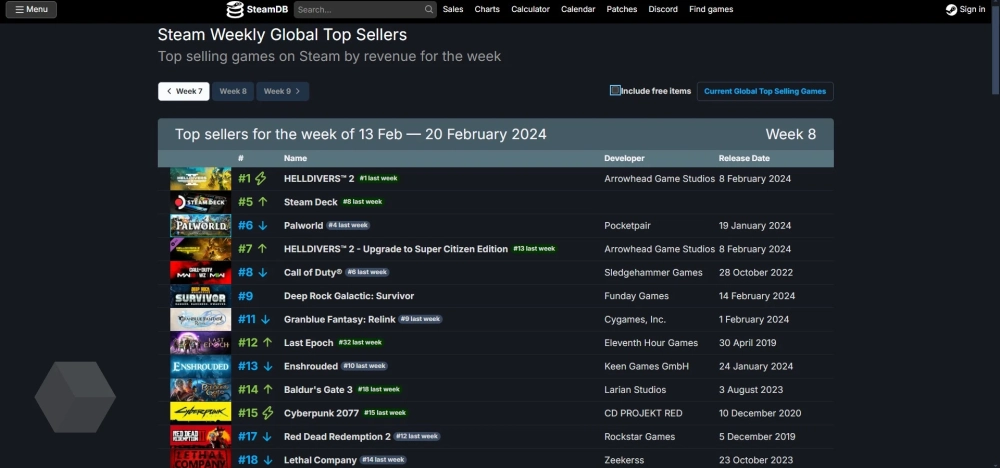This screenshot has height=468, width=1000.
Task: Open the hamburger Menu button
Action: click(x=30, y=10)
